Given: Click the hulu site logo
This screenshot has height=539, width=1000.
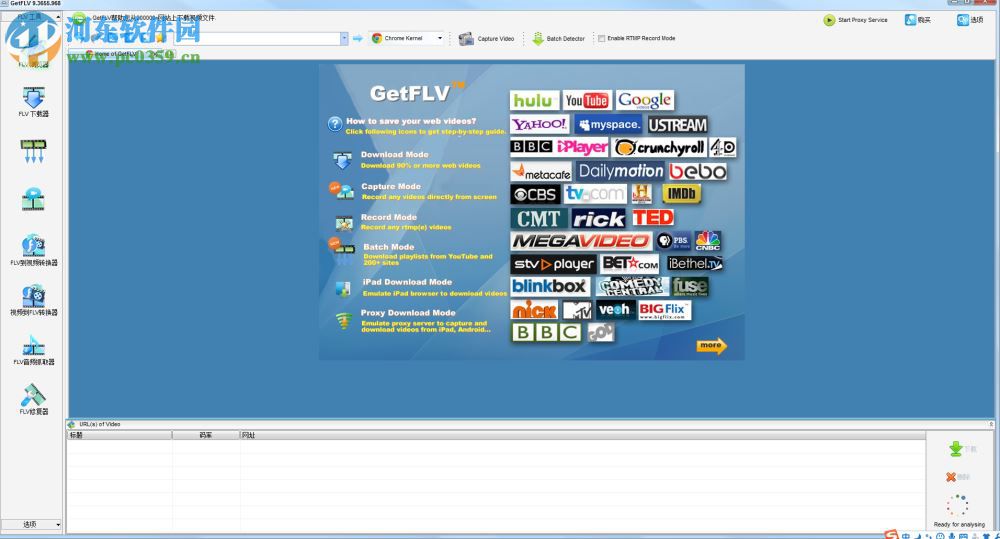Looking at the screenshot, I should click(x=534, y=100).
